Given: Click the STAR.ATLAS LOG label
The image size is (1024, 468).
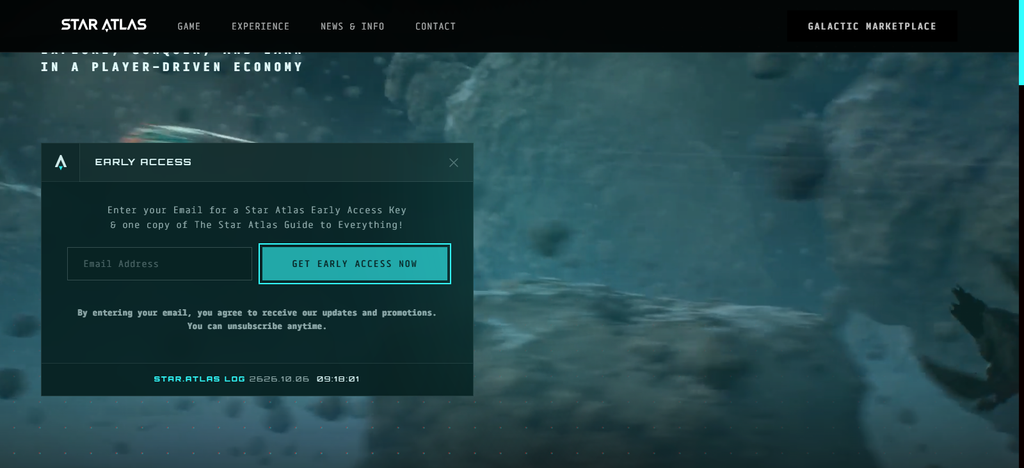Looking at the screenshot, I should (199, 379).
